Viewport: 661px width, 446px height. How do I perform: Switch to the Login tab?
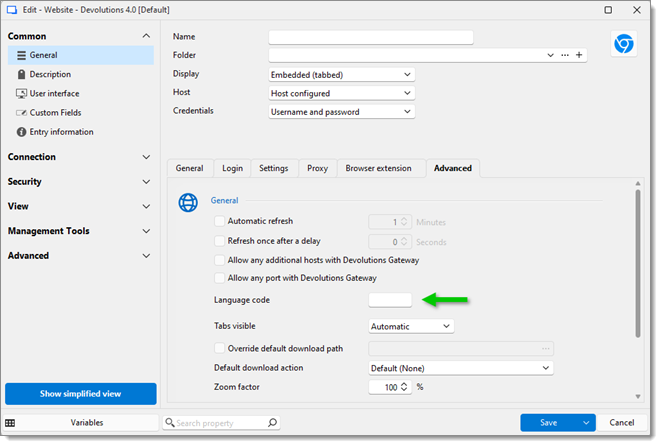[x=232, y=168]
